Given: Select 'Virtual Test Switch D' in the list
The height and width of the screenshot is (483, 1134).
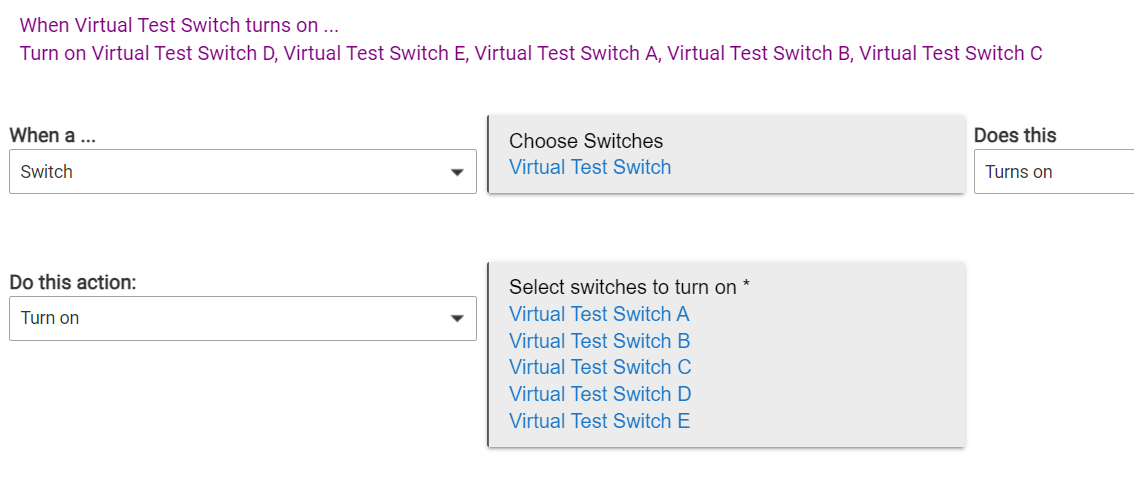Looking at the screenshot, I should coord(600,394).
